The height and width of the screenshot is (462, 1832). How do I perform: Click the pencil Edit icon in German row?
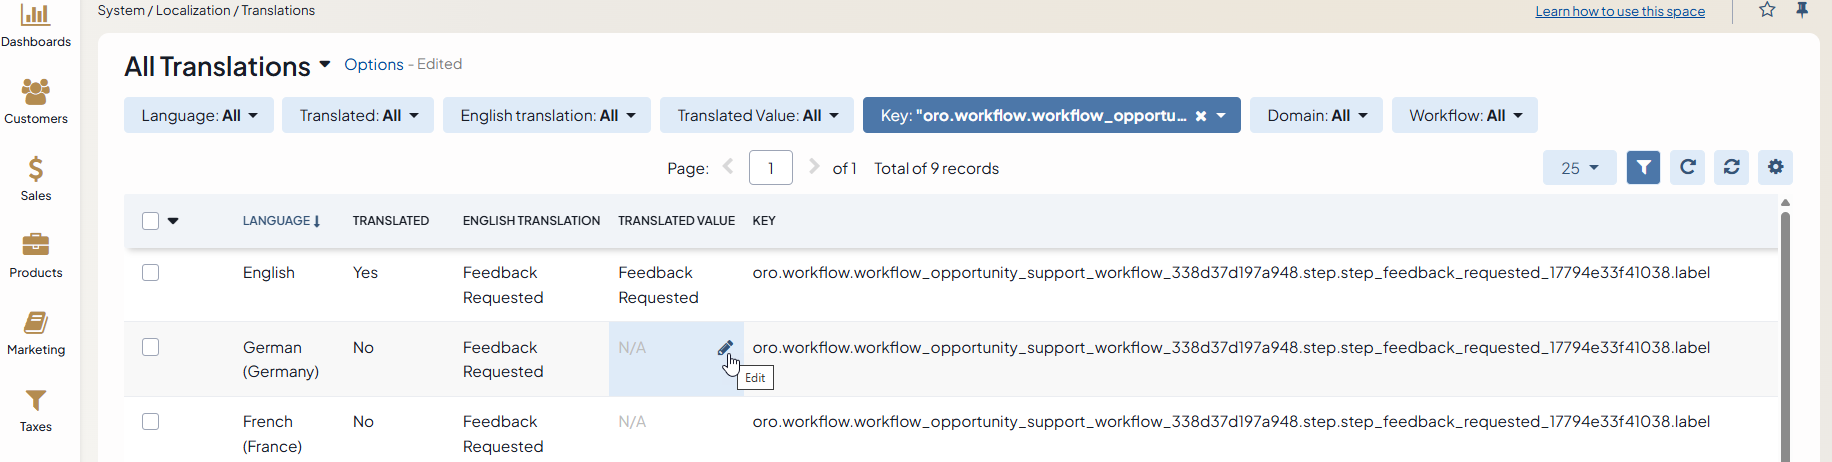[x=725, y=348]
